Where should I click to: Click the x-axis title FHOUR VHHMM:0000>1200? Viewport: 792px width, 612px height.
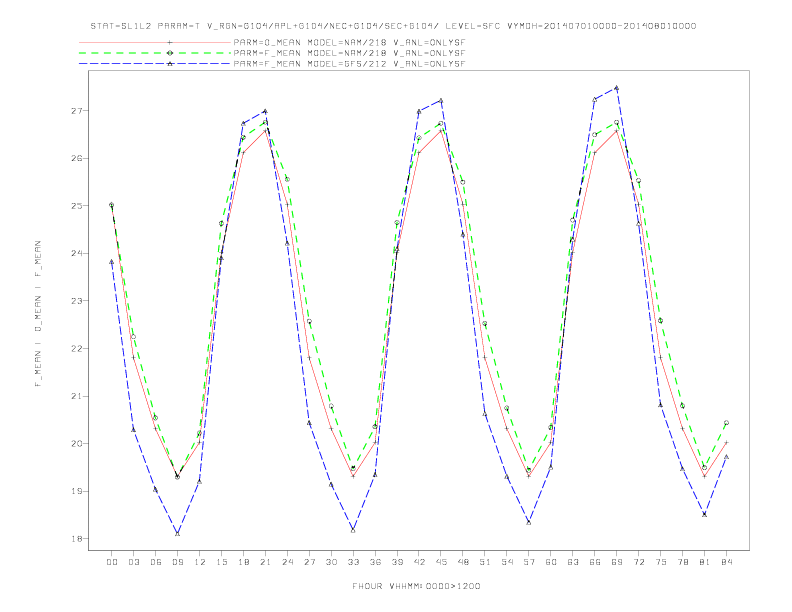tap(416, 586)
